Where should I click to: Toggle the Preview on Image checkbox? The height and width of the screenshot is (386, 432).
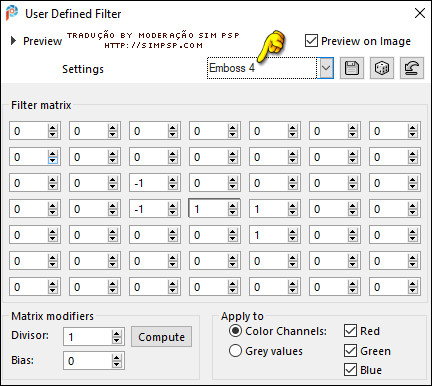point(311,41)
